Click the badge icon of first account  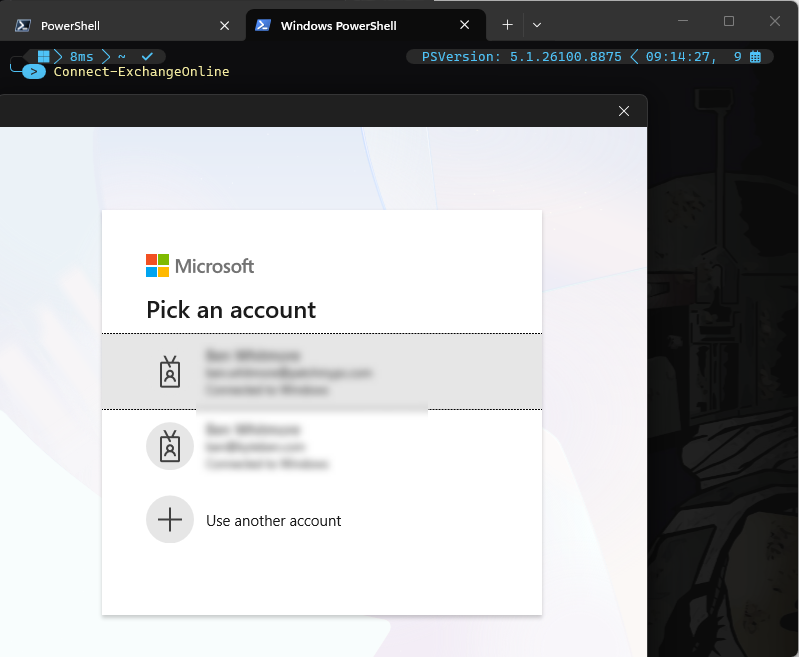click(x=170, y=372)
